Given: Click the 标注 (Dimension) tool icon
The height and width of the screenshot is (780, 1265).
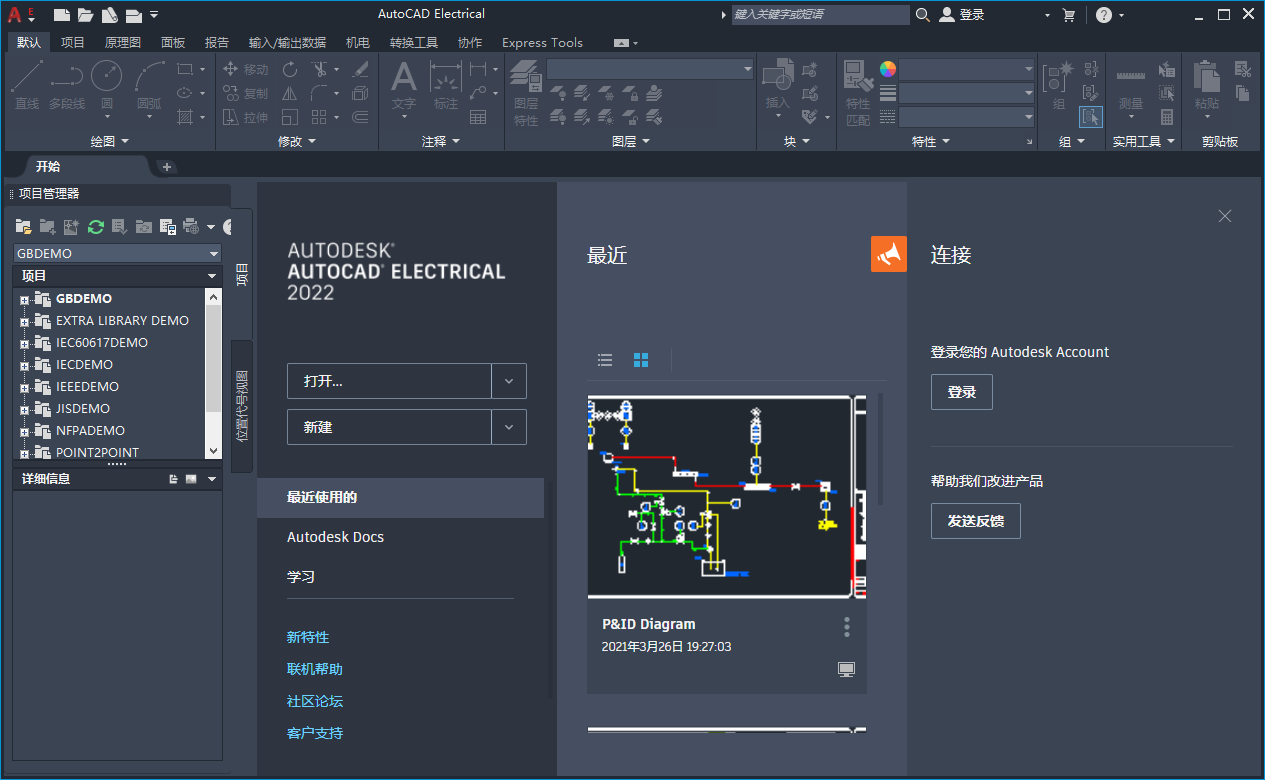Looking at the screenshot, I should (x=445, y=78).
